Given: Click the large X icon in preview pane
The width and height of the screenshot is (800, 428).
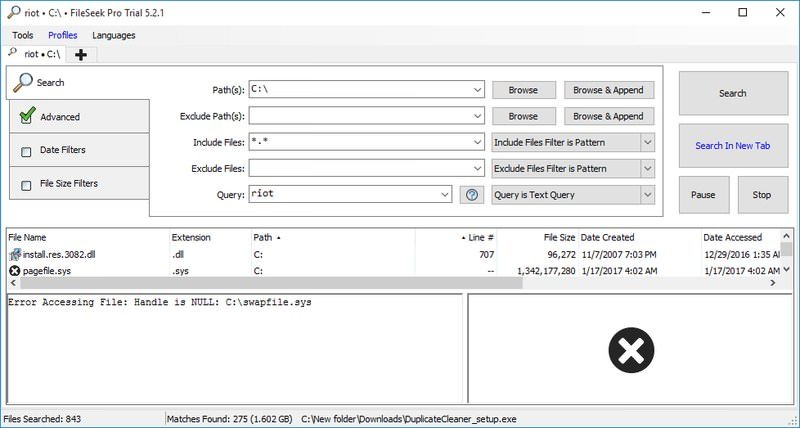Looking at the screenshot, I should click(631, 351).
